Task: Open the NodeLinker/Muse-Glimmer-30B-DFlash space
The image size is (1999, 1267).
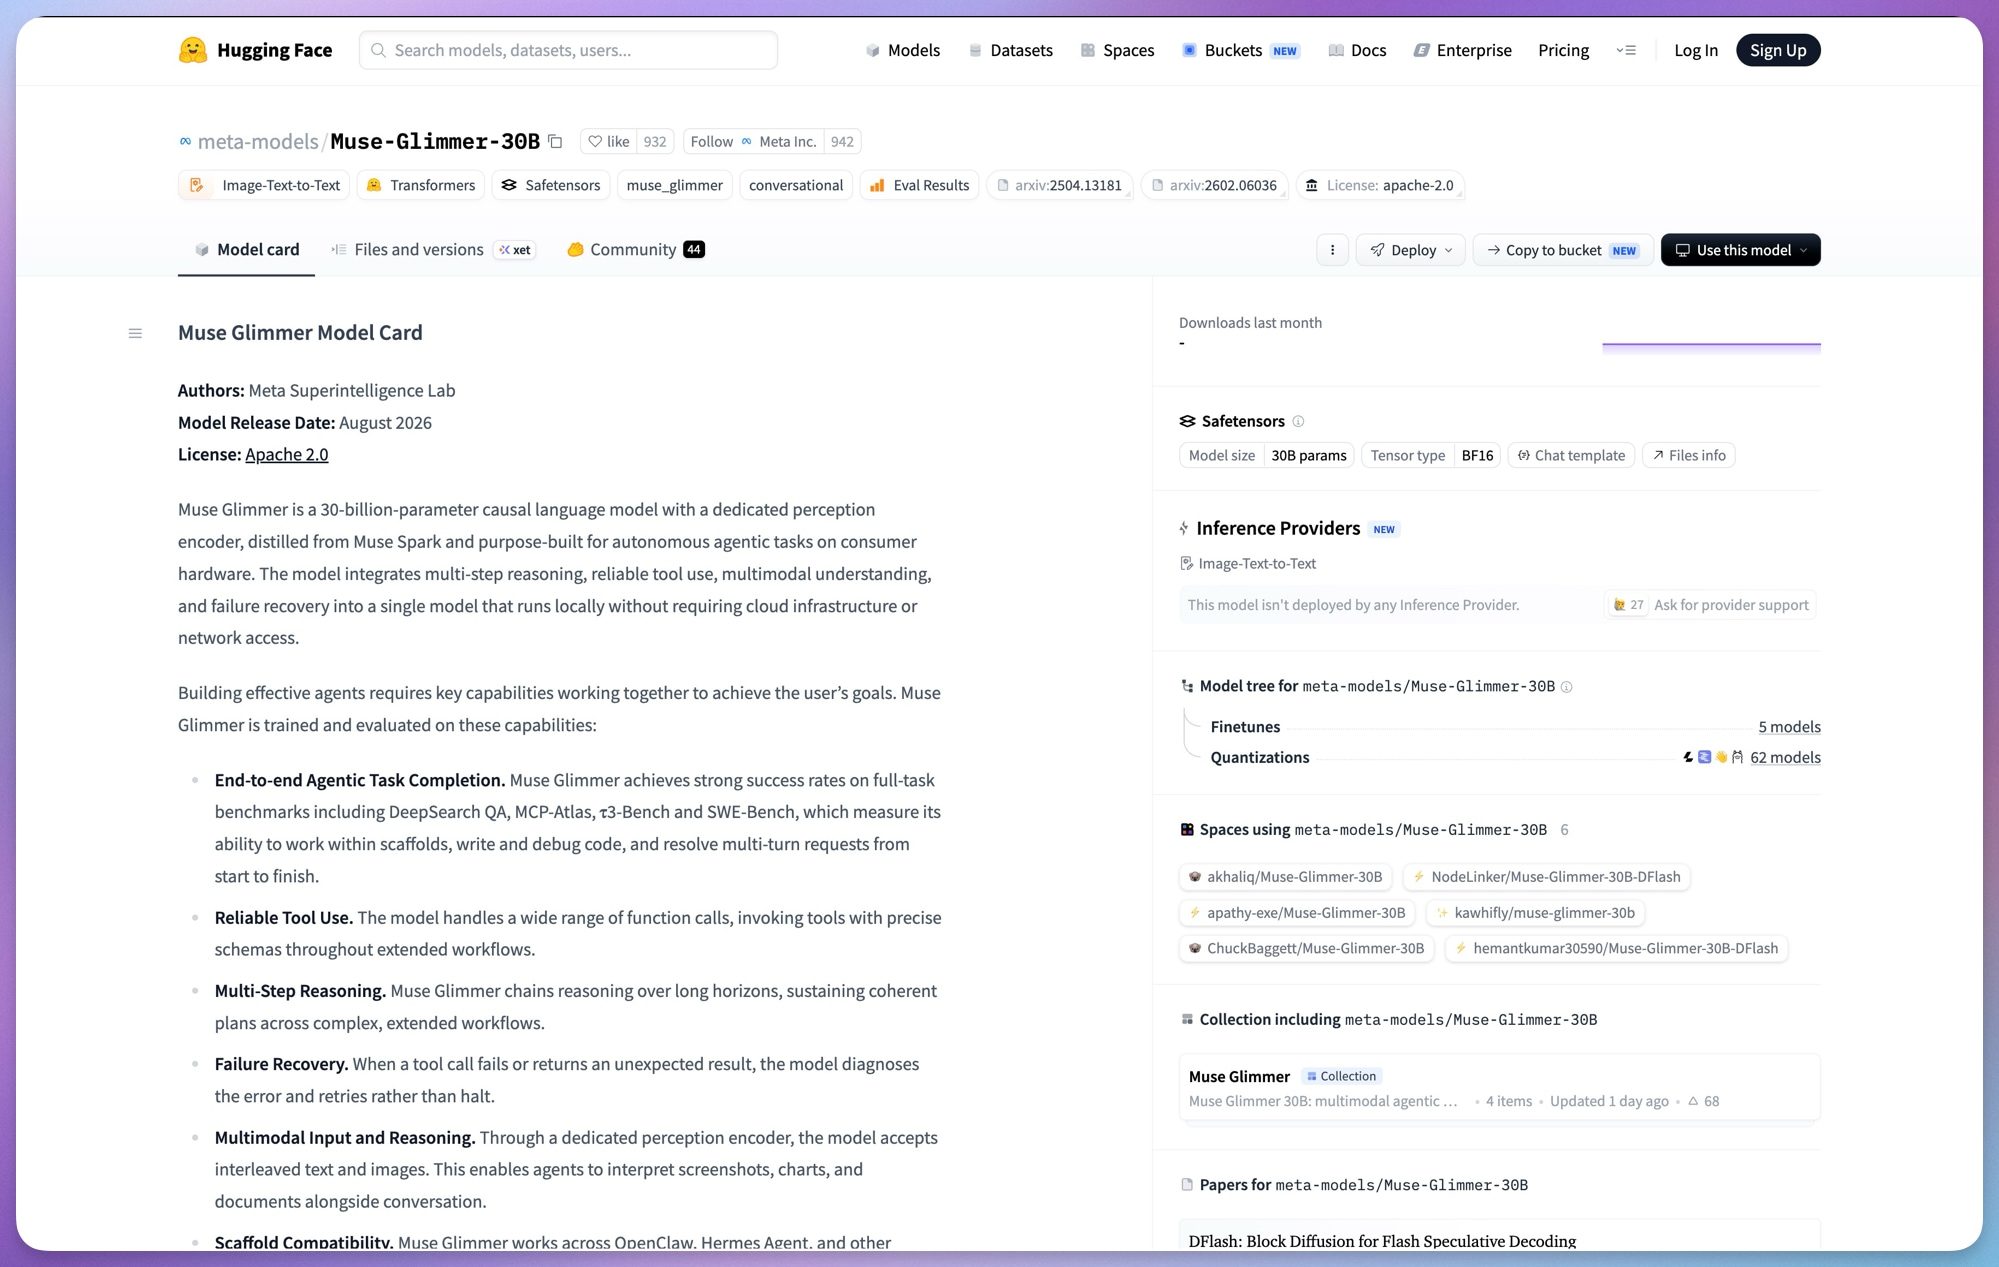Action: (1547, 877)
